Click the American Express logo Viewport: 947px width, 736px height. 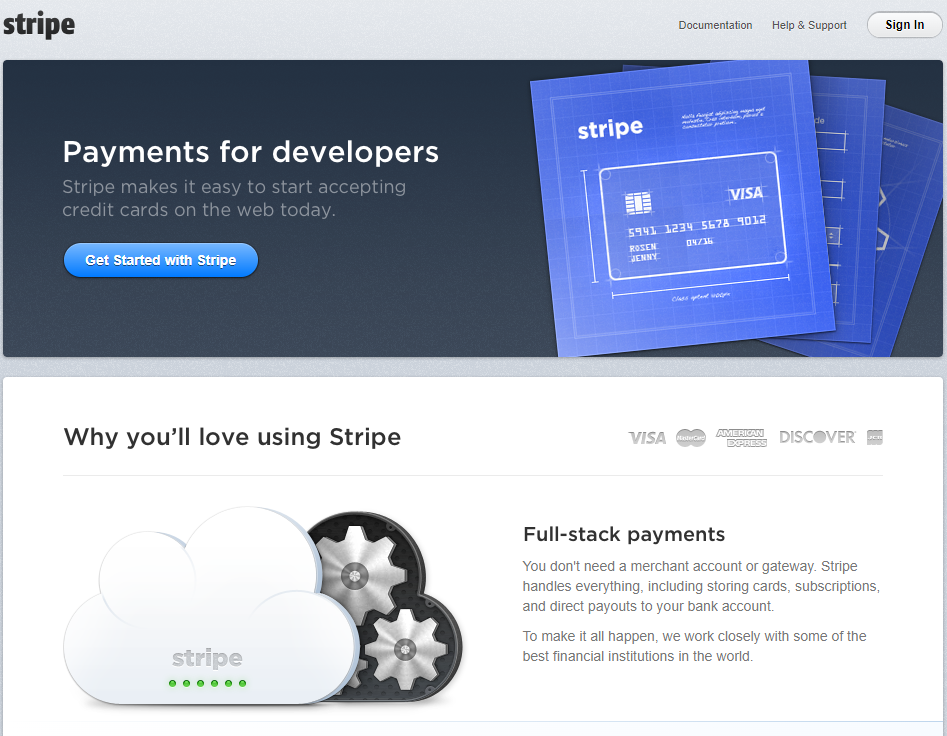coord(741,438)
